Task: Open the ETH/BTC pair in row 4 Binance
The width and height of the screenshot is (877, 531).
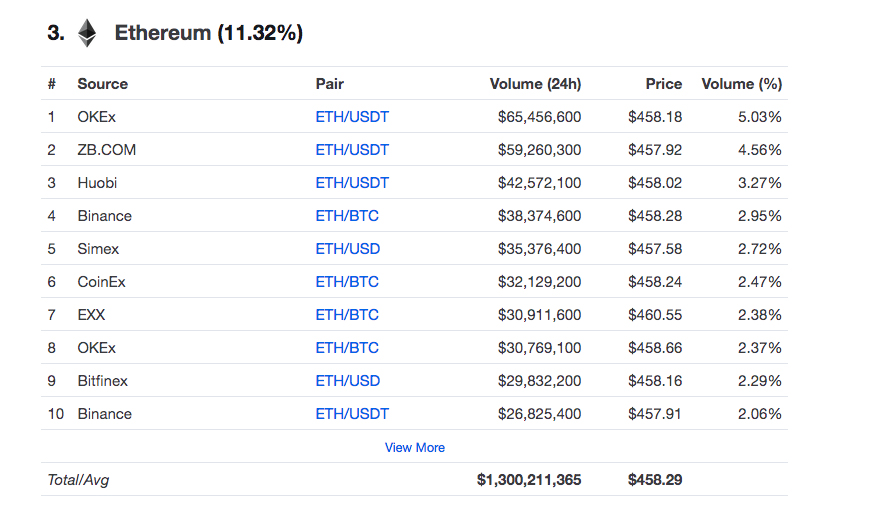Action: click(x=347, y=216)
